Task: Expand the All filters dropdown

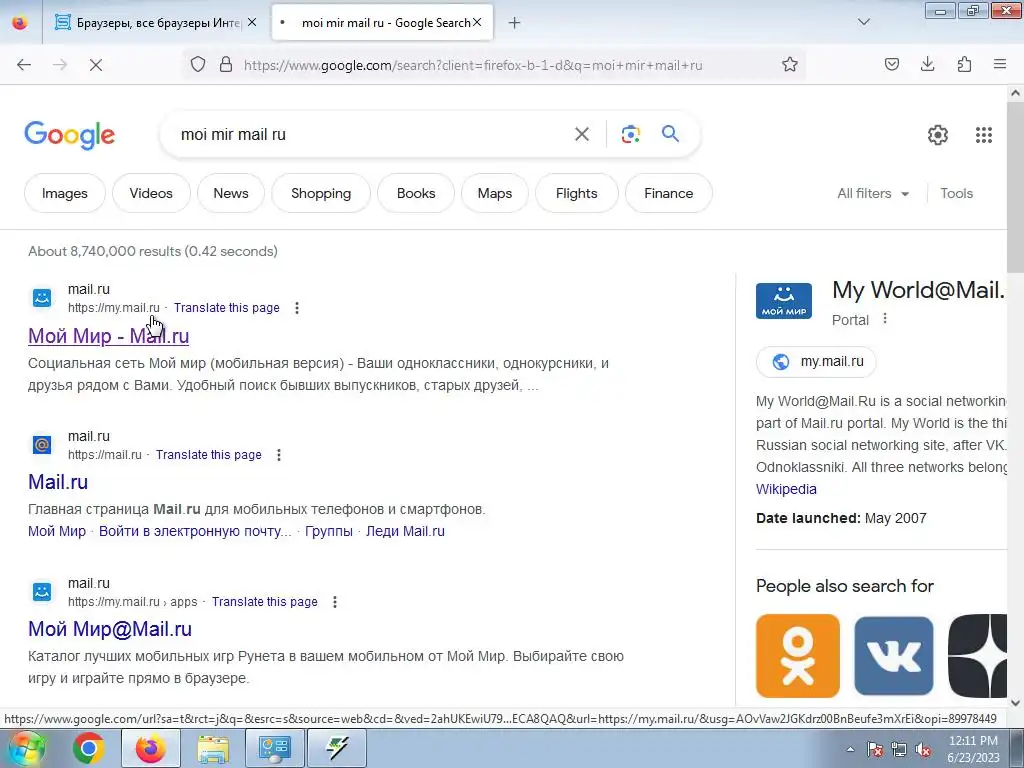Action: tap(873, 193)
